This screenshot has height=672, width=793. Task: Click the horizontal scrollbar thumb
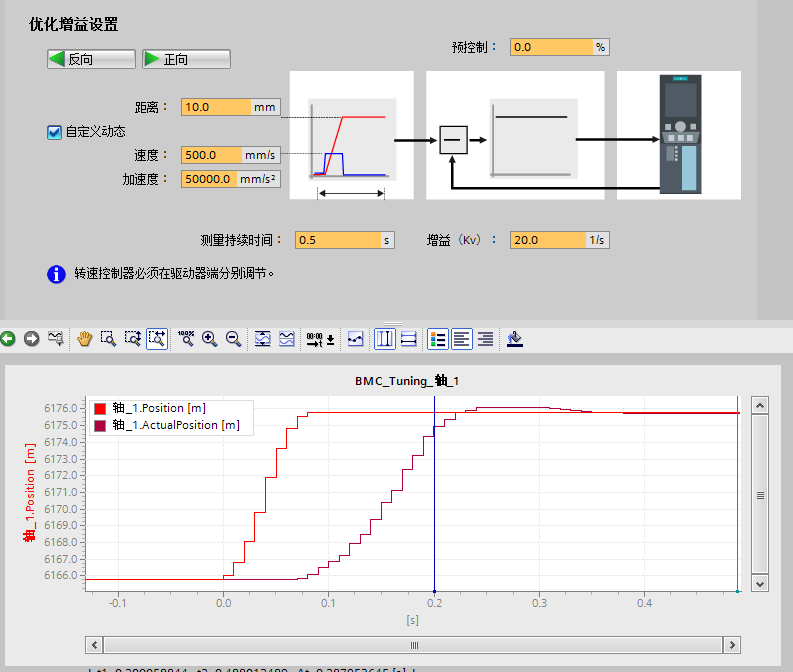(413, 645)
